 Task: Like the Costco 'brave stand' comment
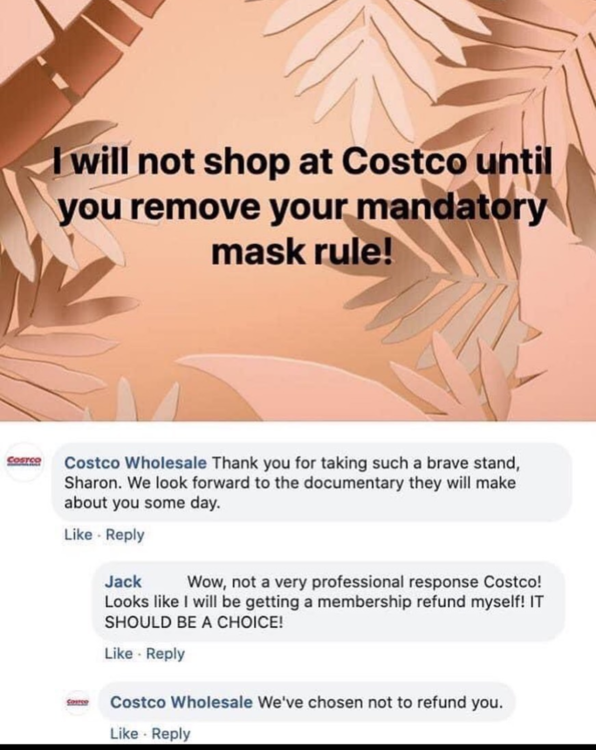pyautogui.click(x=78, y=534)
